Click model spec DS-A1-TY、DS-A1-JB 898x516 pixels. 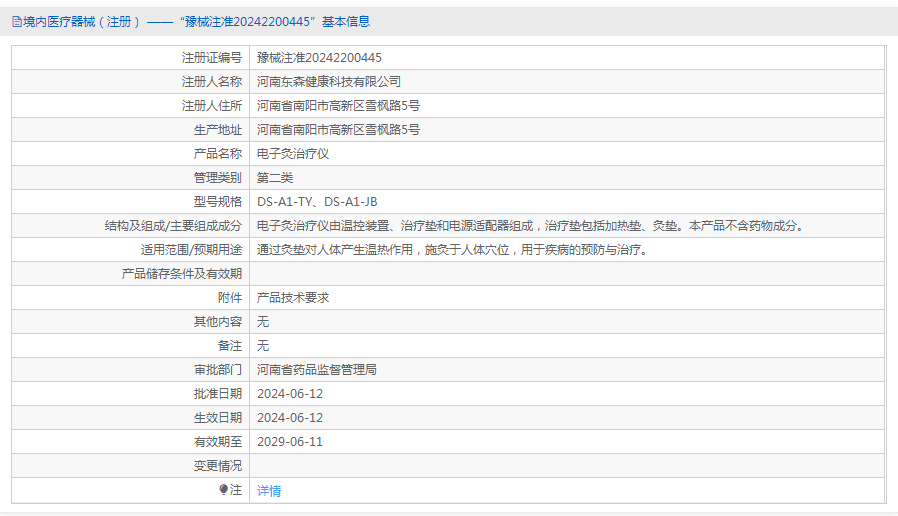click(x=317, y=202)
